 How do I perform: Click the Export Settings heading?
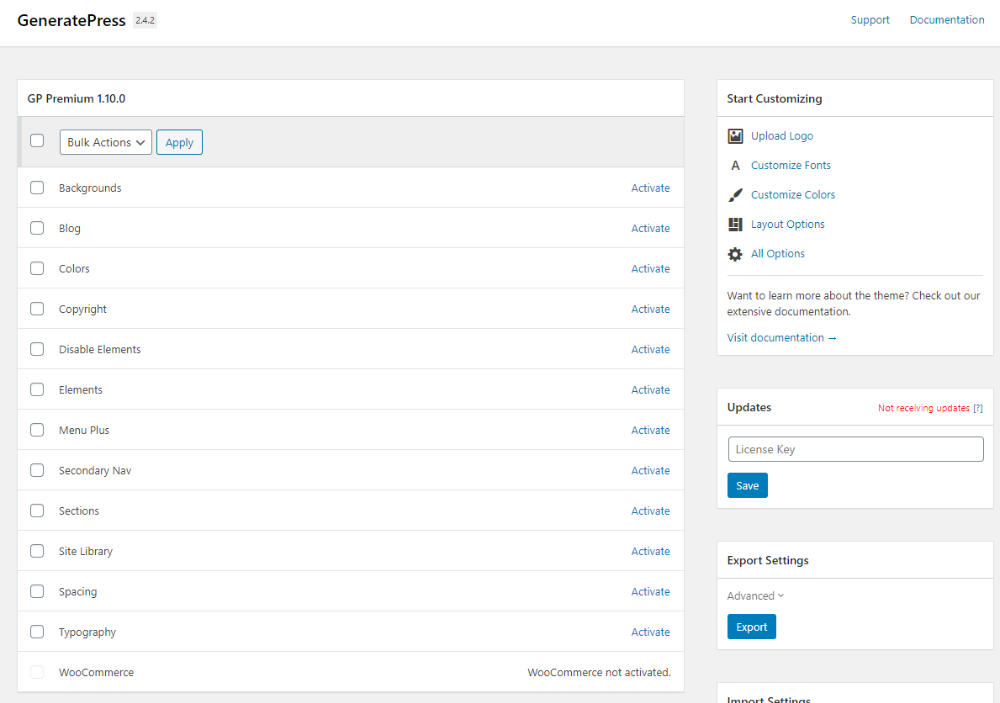pyautogui.click(x=768, y=560)
